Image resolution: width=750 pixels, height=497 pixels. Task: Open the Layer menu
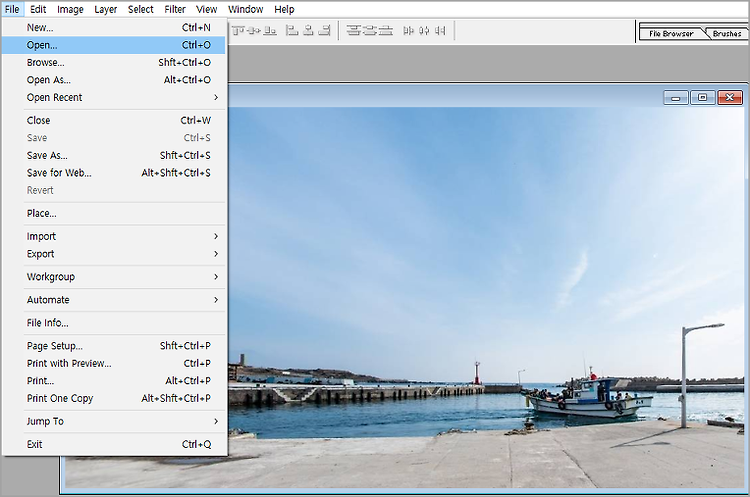106,9
